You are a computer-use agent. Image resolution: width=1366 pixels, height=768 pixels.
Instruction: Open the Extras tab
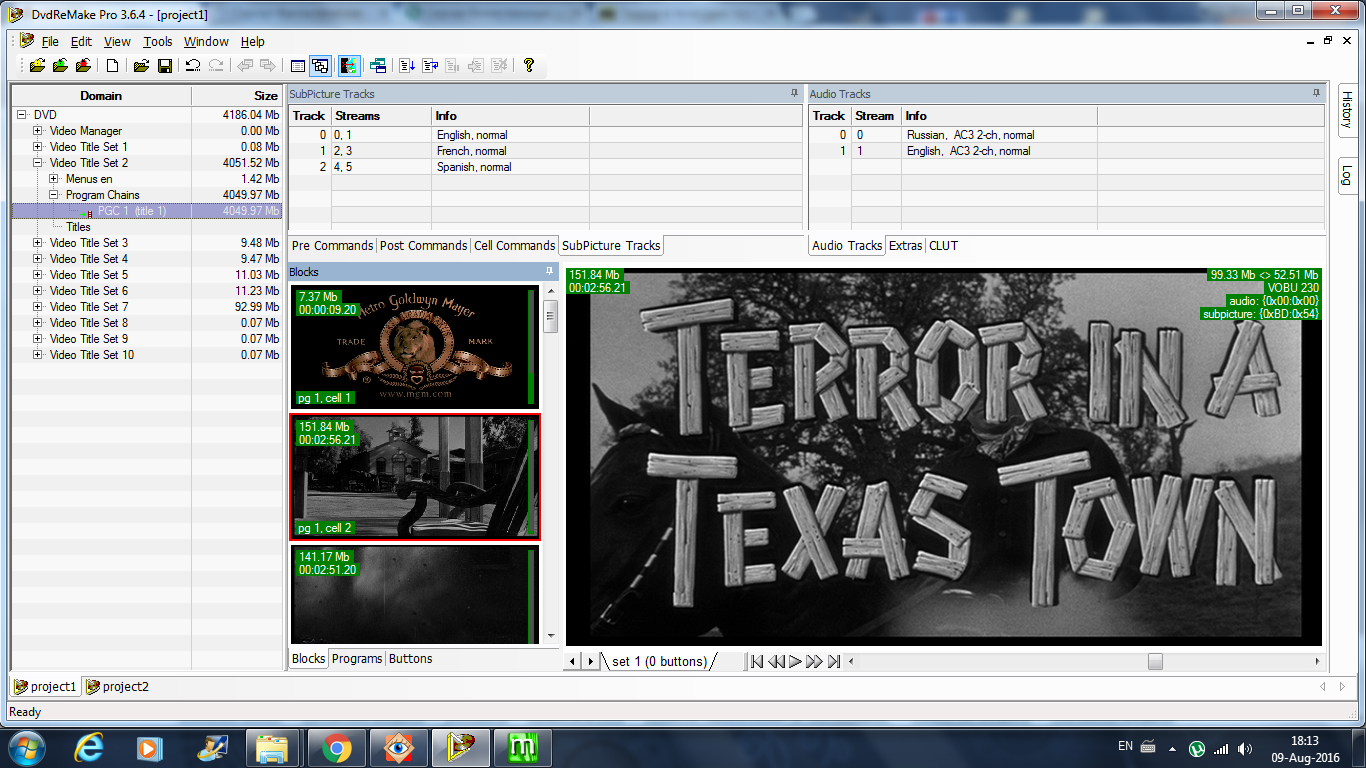coord(906,246)
